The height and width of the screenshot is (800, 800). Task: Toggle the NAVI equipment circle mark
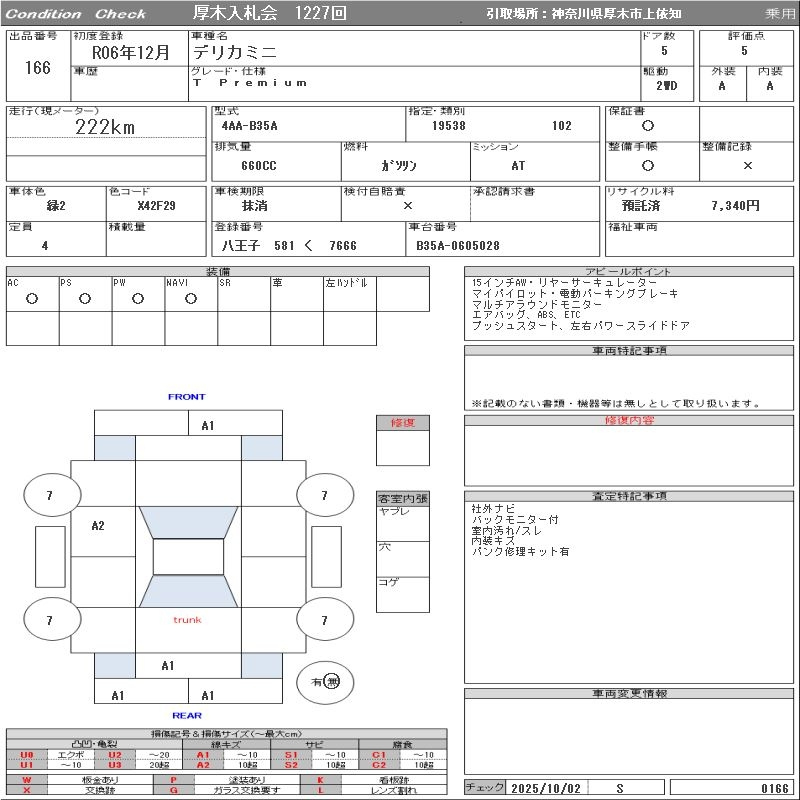[x=191, y=299]
